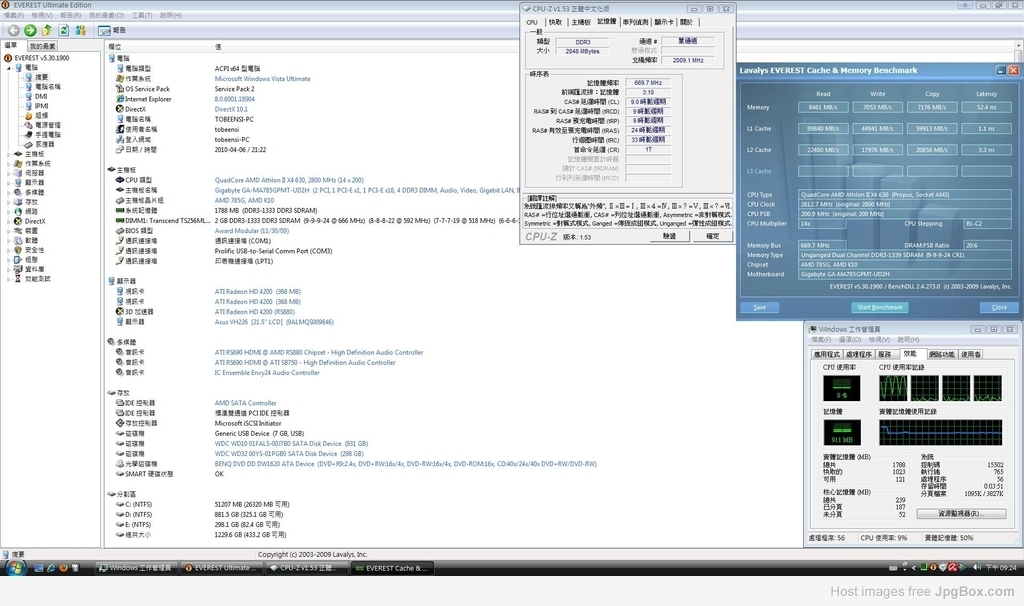Click the grey Back arrow in EVEREST toolbar
The width and height of the screenshot is (1024, 606).
[13, 30]
